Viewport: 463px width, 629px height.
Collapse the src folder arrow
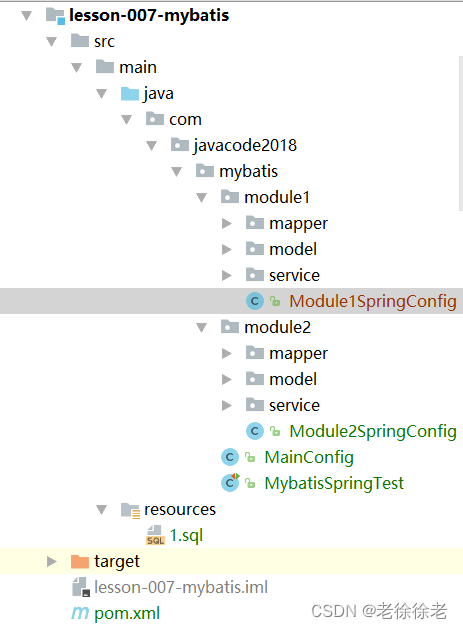pos(51,42)
